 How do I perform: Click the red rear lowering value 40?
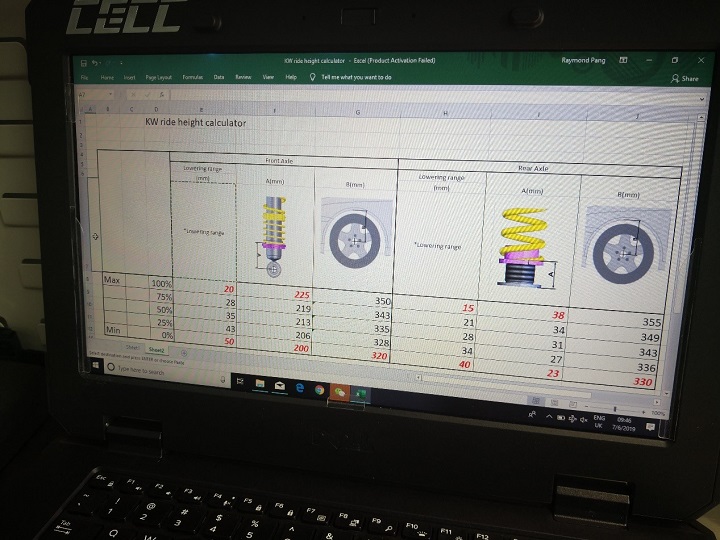464,365
